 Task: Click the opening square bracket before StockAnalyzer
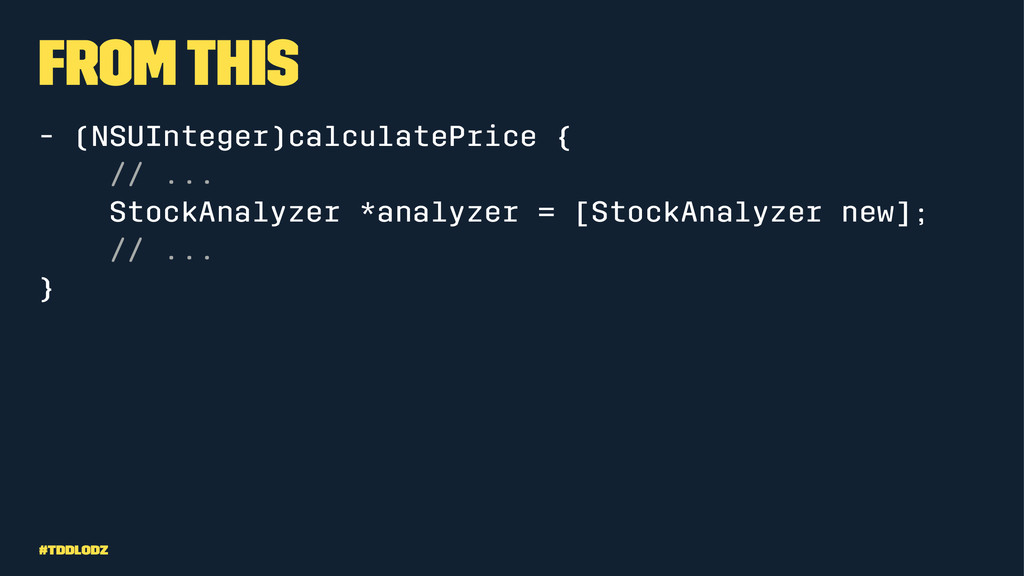point(582,214)
